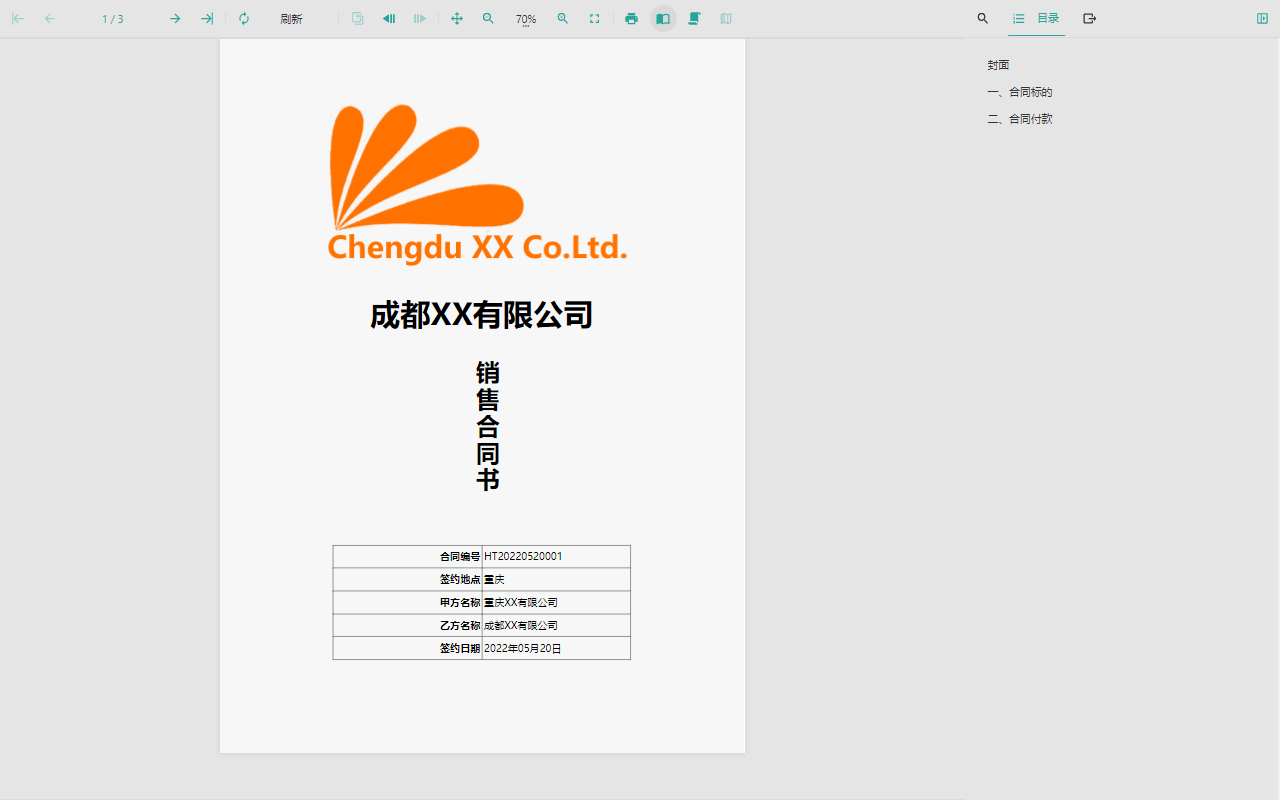Enter fullscreen view mode
Image resolution: width=1280 pixels, height=800 pixels.
595,19
